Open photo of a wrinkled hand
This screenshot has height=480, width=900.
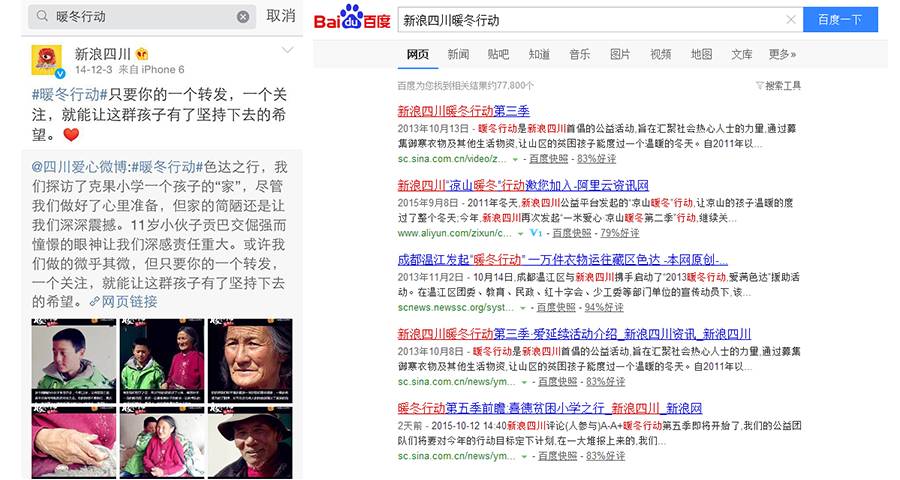tap(73, 442)
